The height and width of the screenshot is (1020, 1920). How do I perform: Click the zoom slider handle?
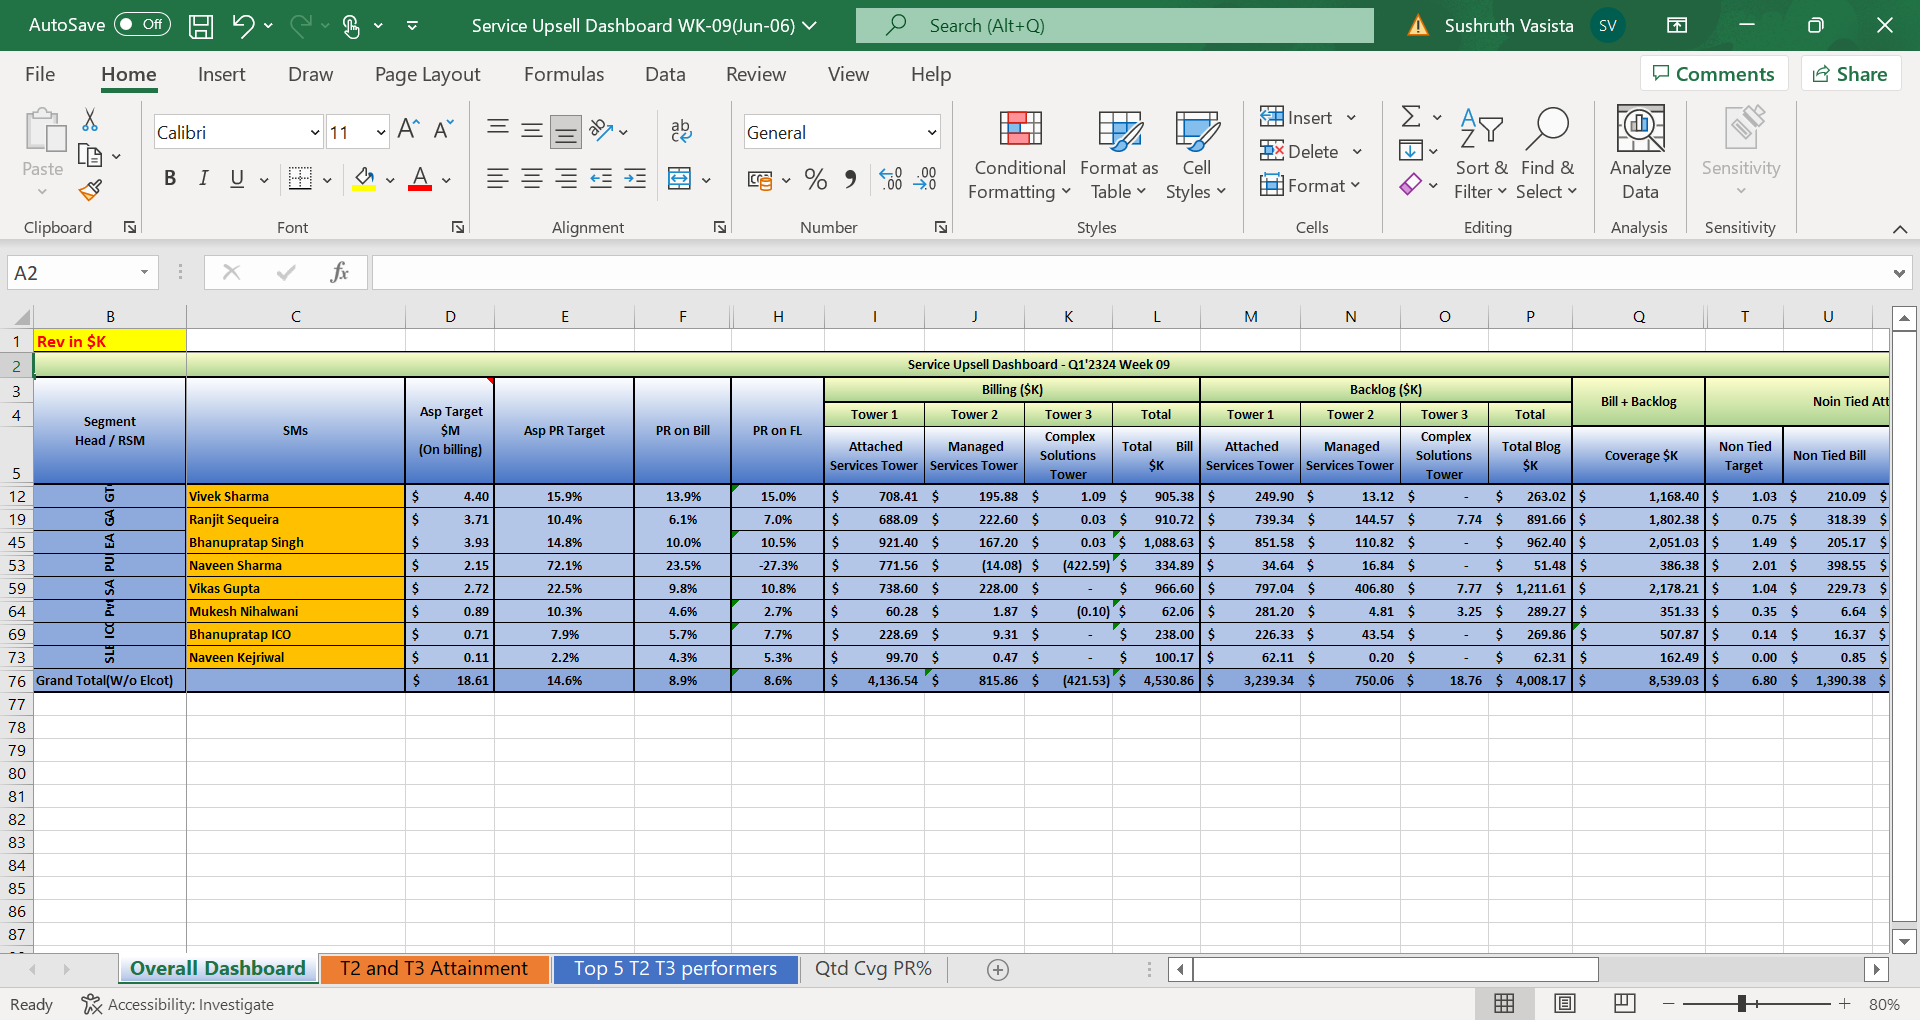(1742, 1003)
